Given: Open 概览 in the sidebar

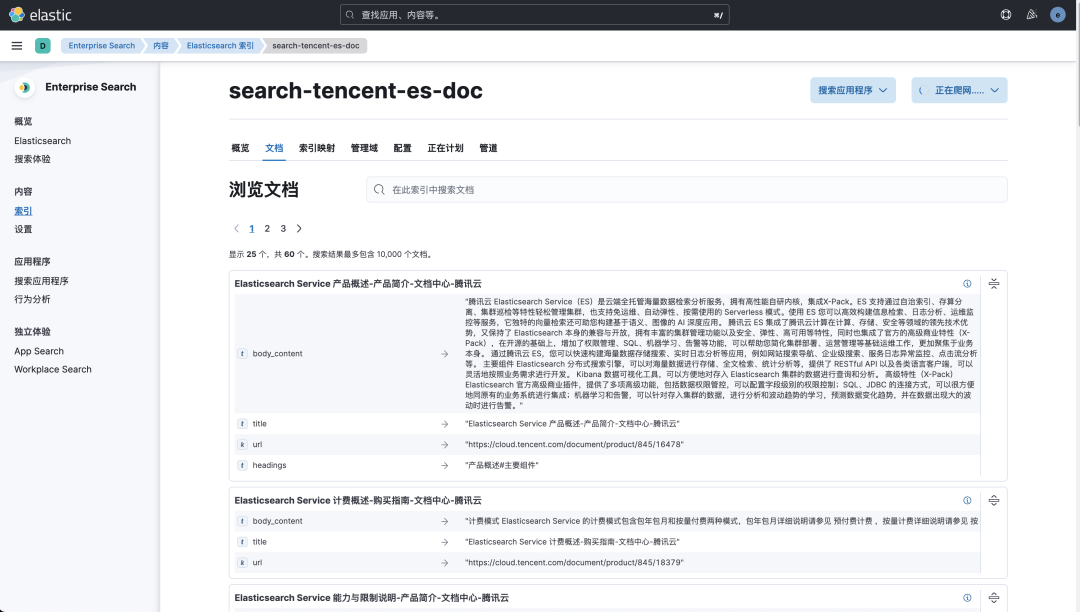Looking at the screenshot, I should [x=23, y=121].
